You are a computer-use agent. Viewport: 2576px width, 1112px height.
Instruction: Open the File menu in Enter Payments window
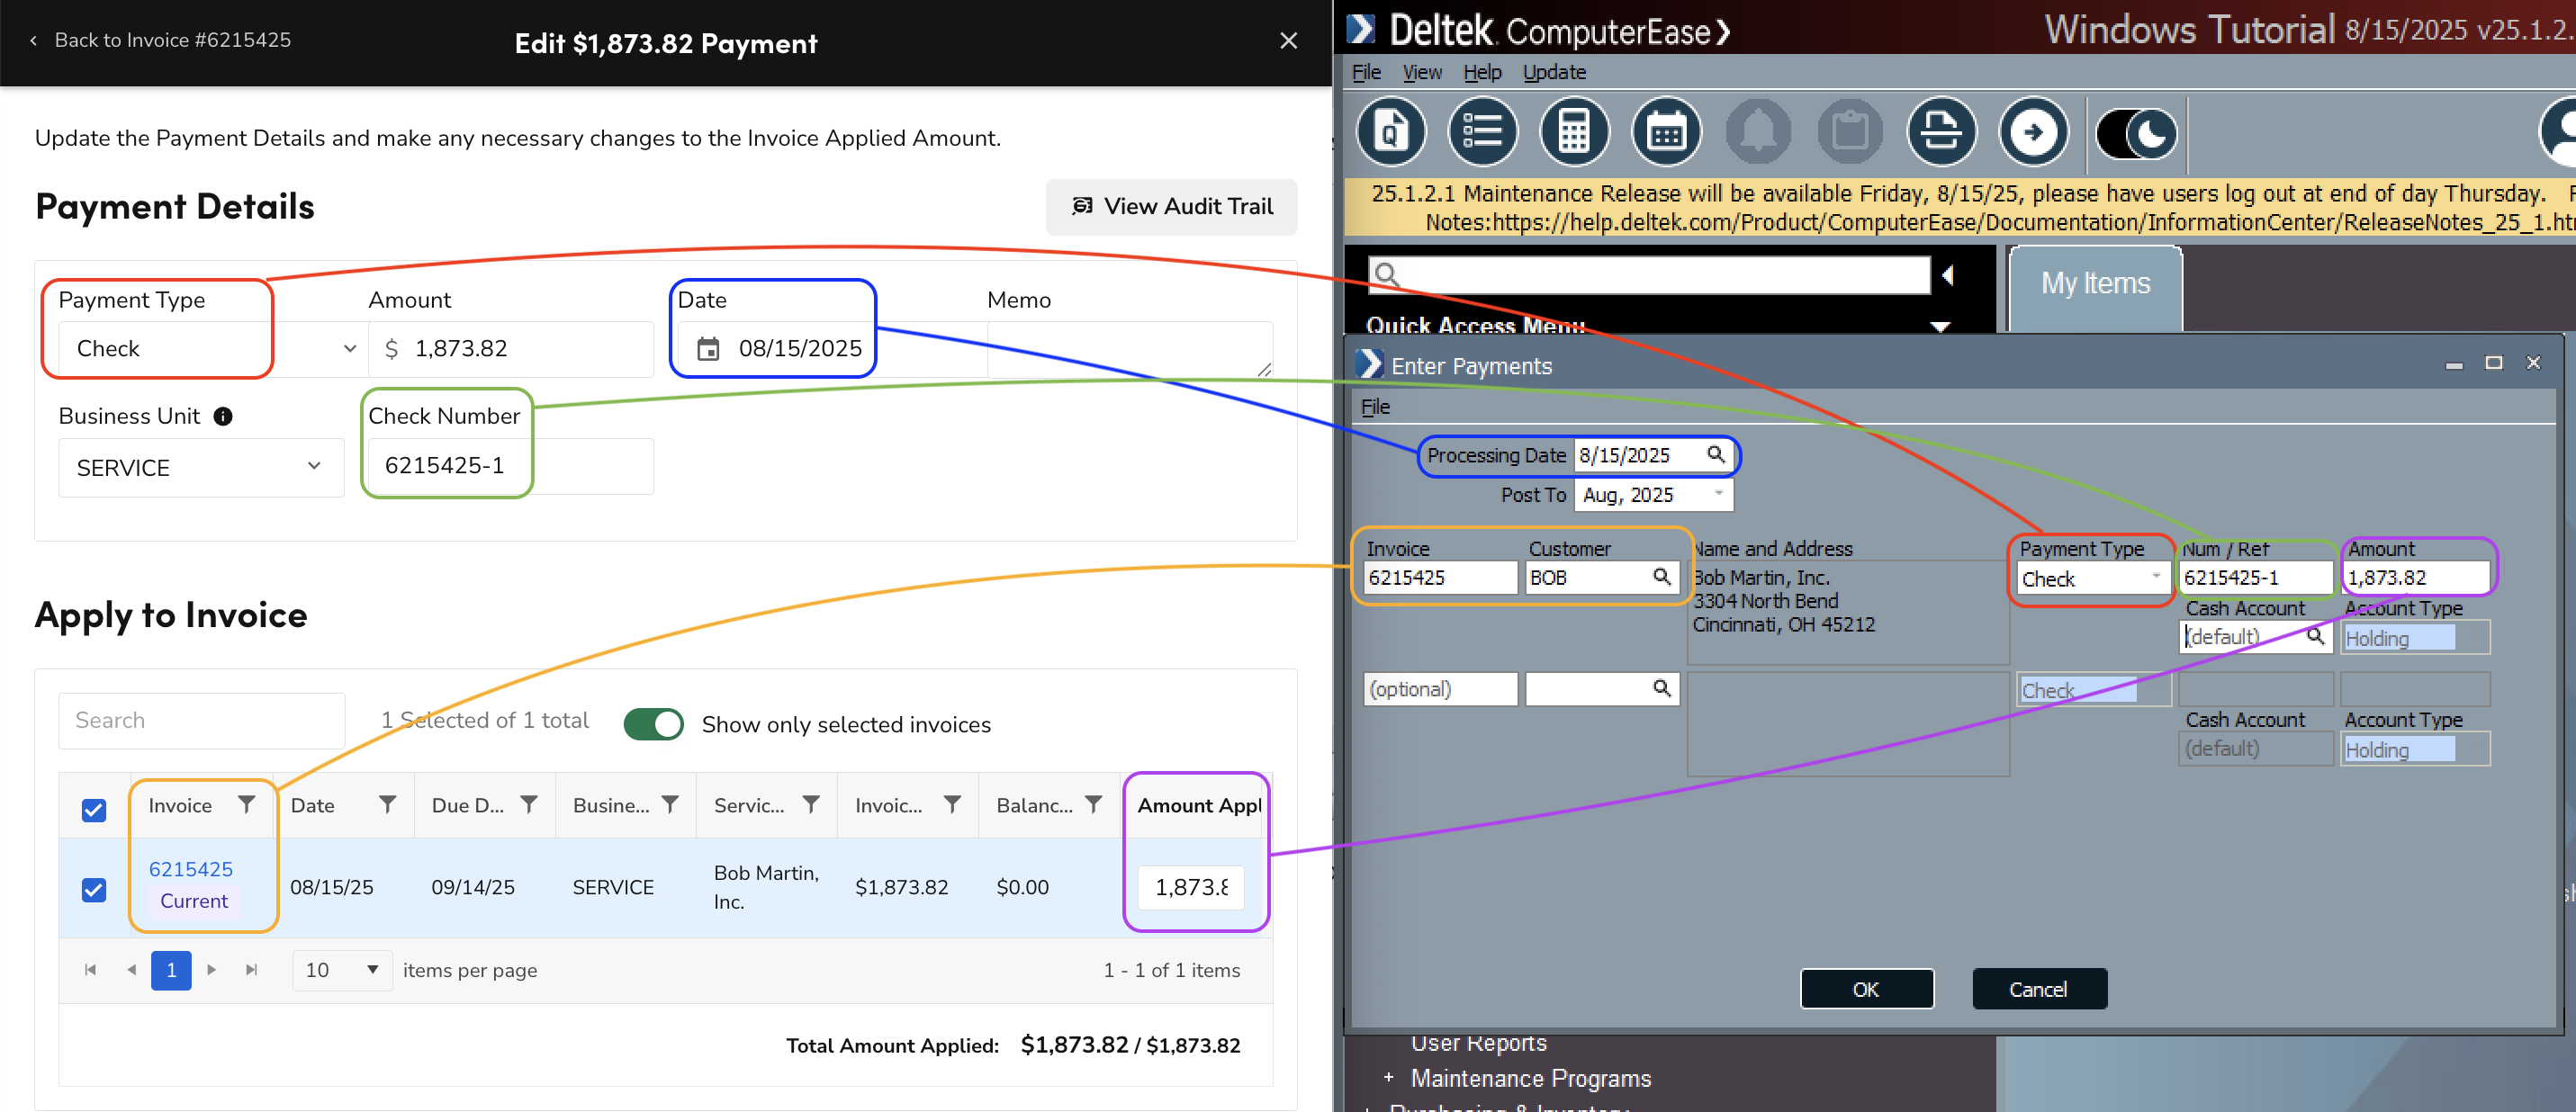click(1375, 407)
